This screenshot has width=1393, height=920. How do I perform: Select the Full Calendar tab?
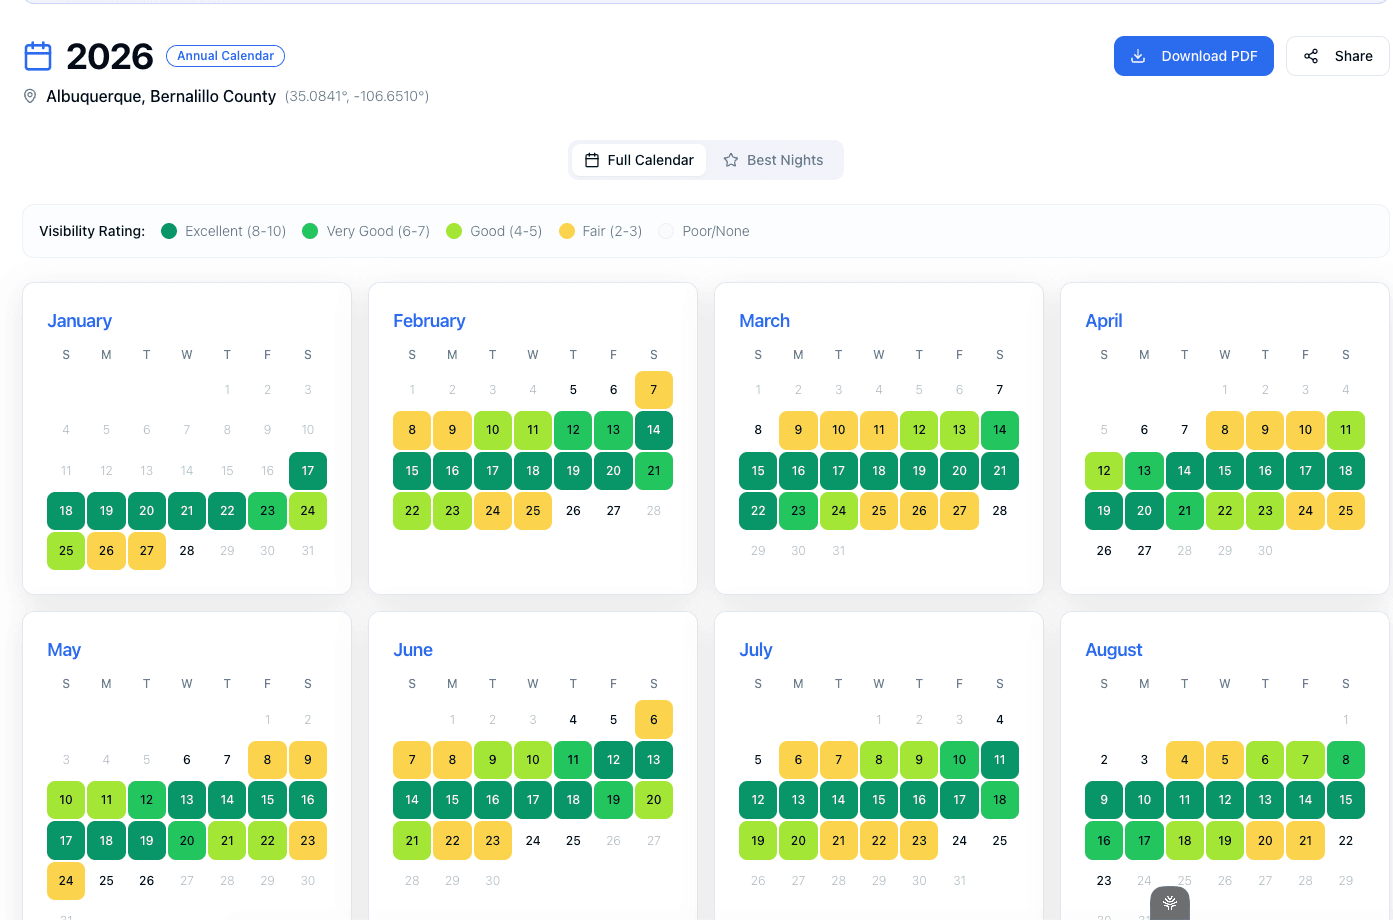pyautogui.click(x=639, y=160)
